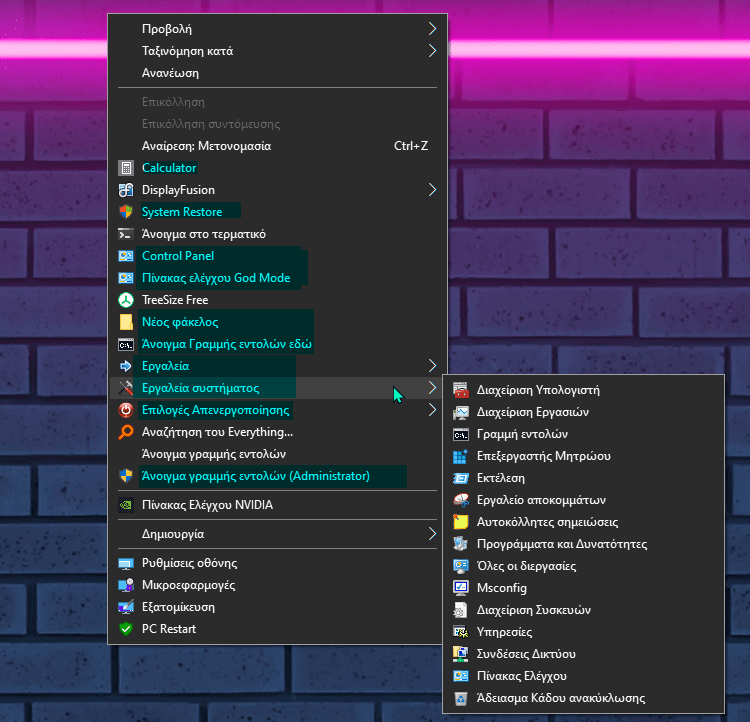750x722 pixels.
Task: Open Γραμμή εντολών from the submenu
Action: [x=584, y=434]
